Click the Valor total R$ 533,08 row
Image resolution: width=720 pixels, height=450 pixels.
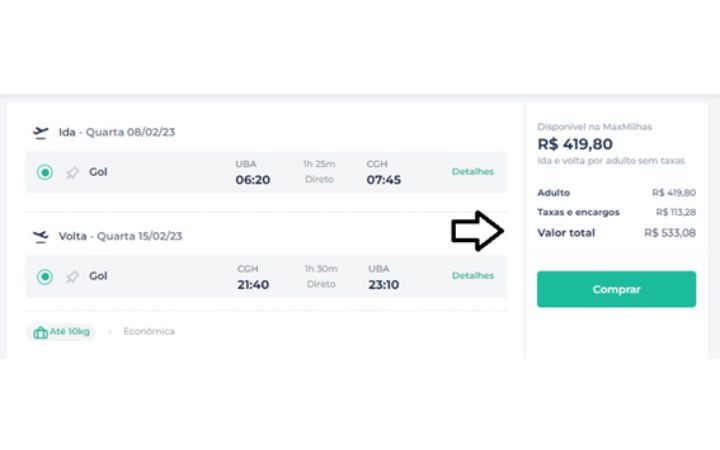coord(616,233)
